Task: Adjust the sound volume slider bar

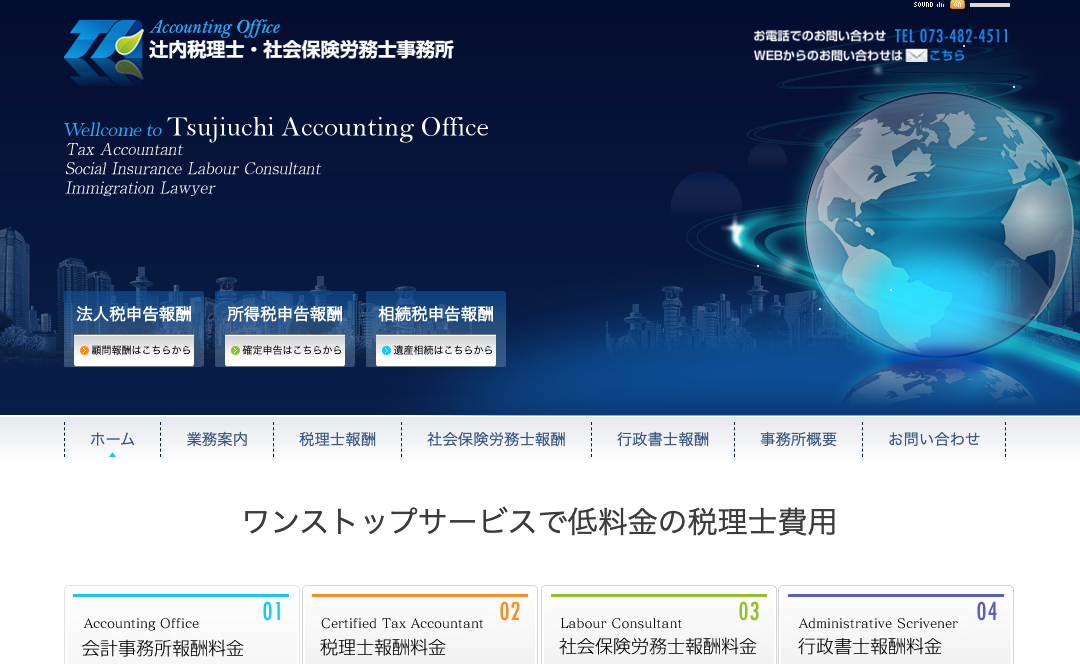Action: point(989,5)
